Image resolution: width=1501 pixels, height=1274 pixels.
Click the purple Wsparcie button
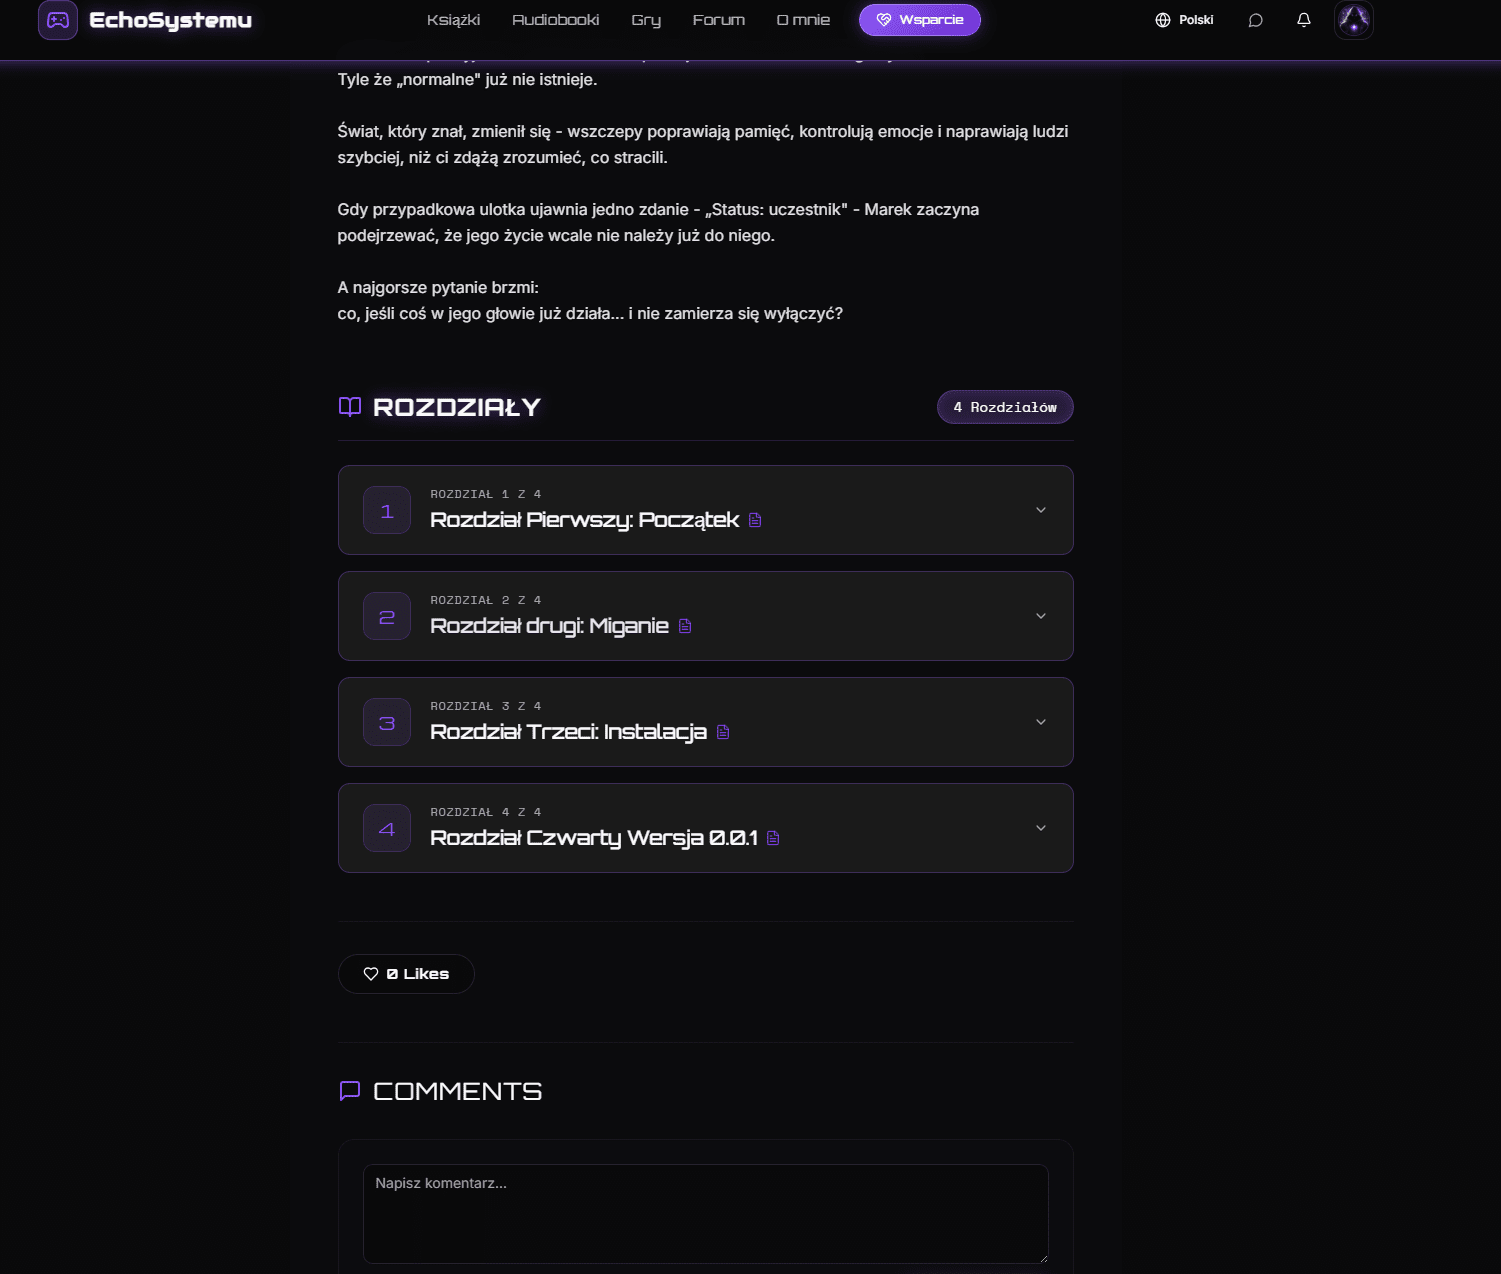pos(919,20)
